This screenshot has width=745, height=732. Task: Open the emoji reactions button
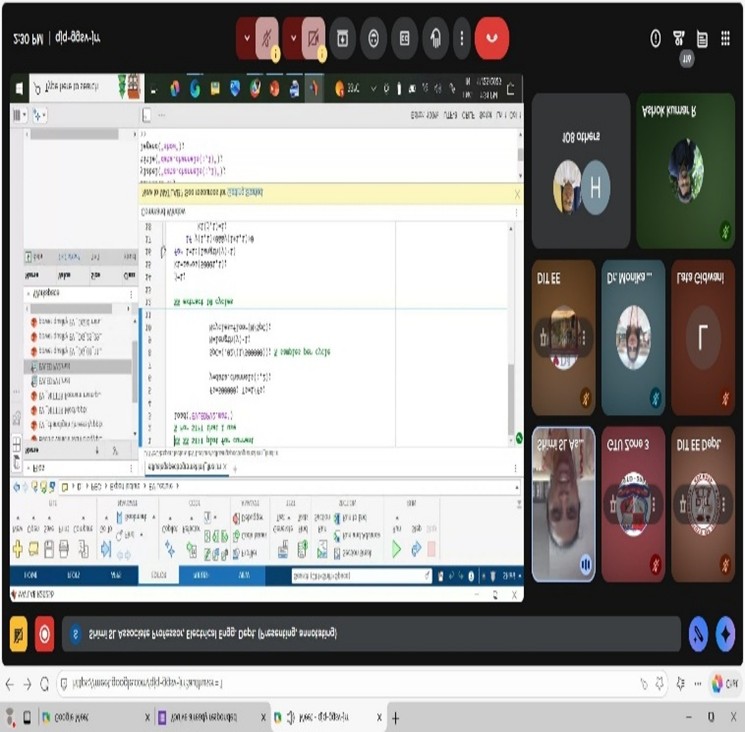(373, 38)
